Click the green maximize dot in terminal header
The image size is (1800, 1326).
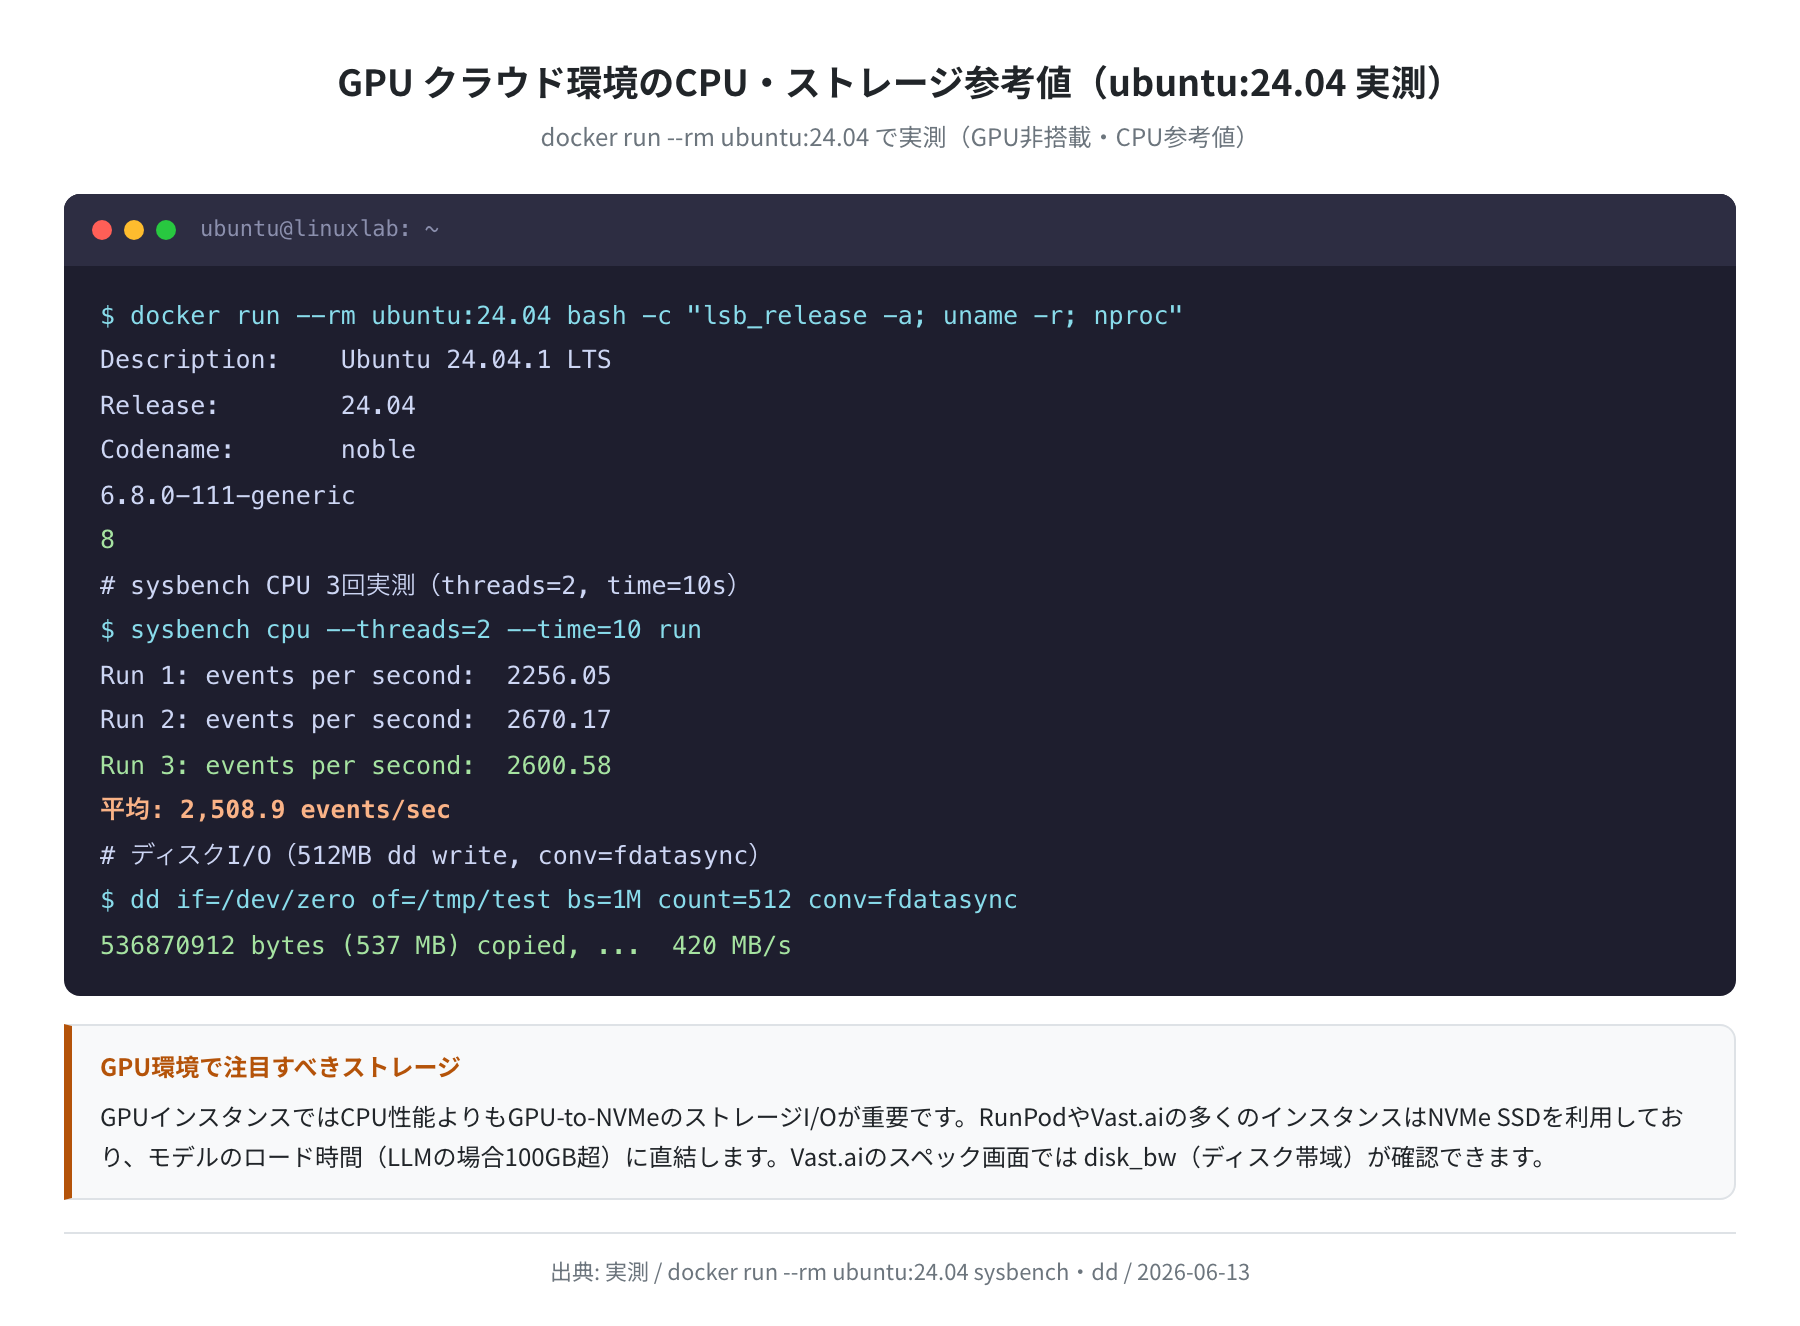tap(166, 230)
